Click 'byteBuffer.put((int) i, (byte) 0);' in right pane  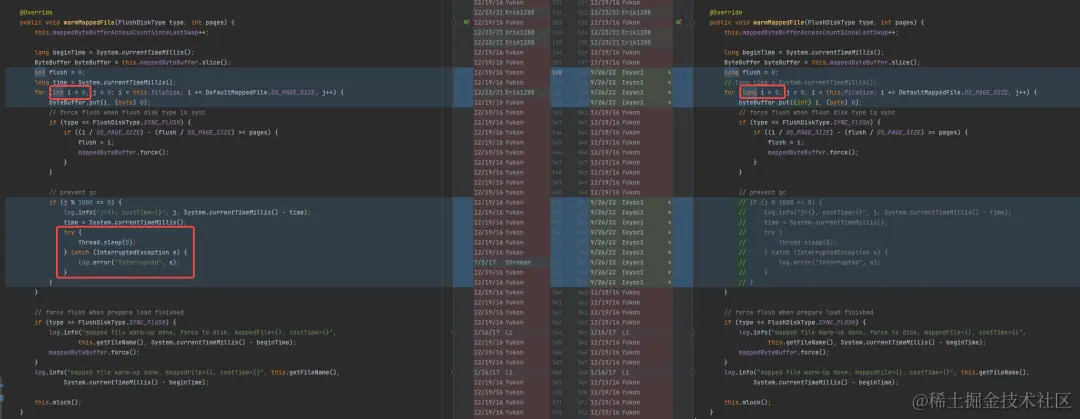point(799,102)
